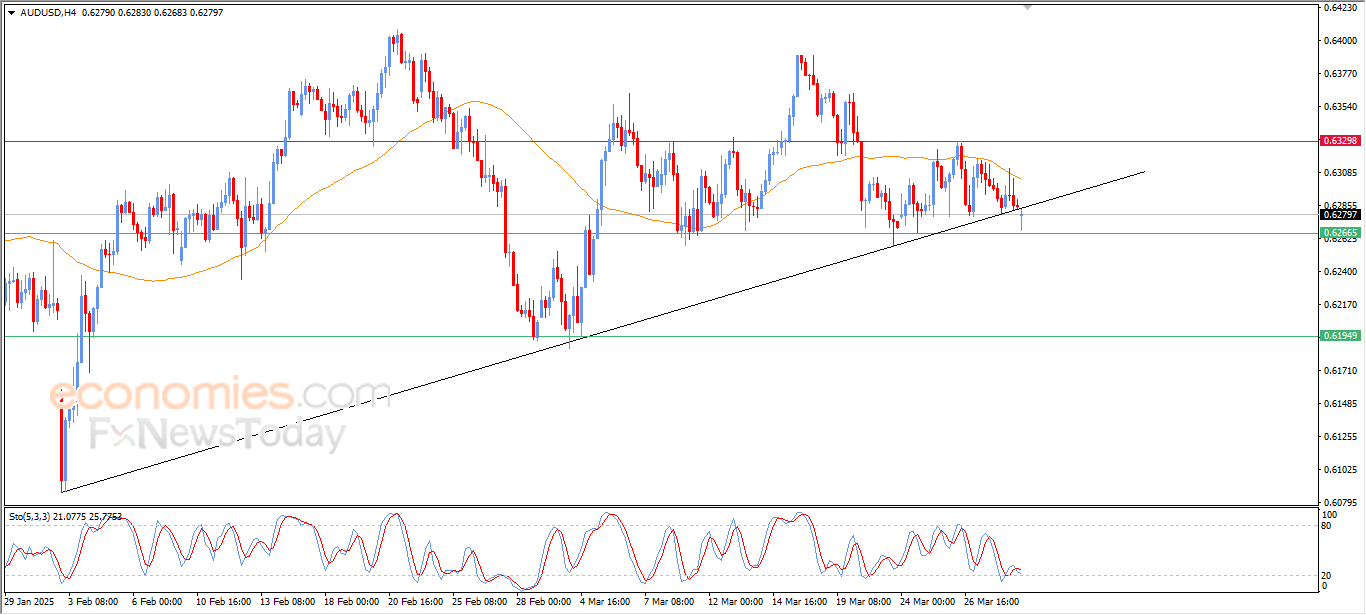Click the 0.63770 price axis label
The height and width of the screenshot is (615, 1366).
(1340, 73)
